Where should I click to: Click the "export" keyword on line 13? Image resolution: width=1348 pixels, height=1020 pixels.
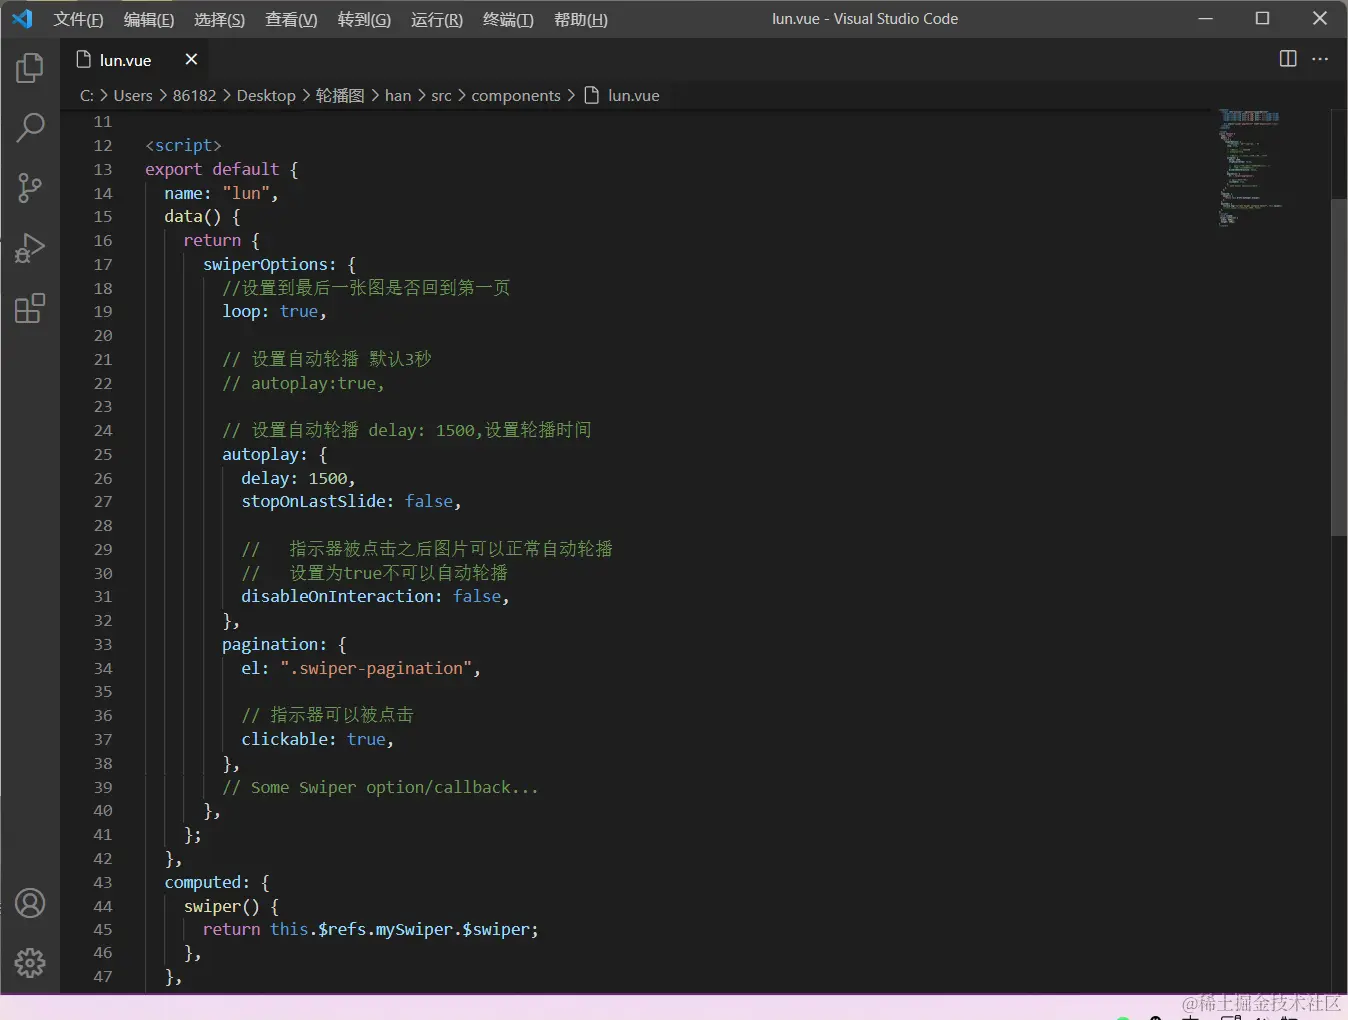coord(174,170)
